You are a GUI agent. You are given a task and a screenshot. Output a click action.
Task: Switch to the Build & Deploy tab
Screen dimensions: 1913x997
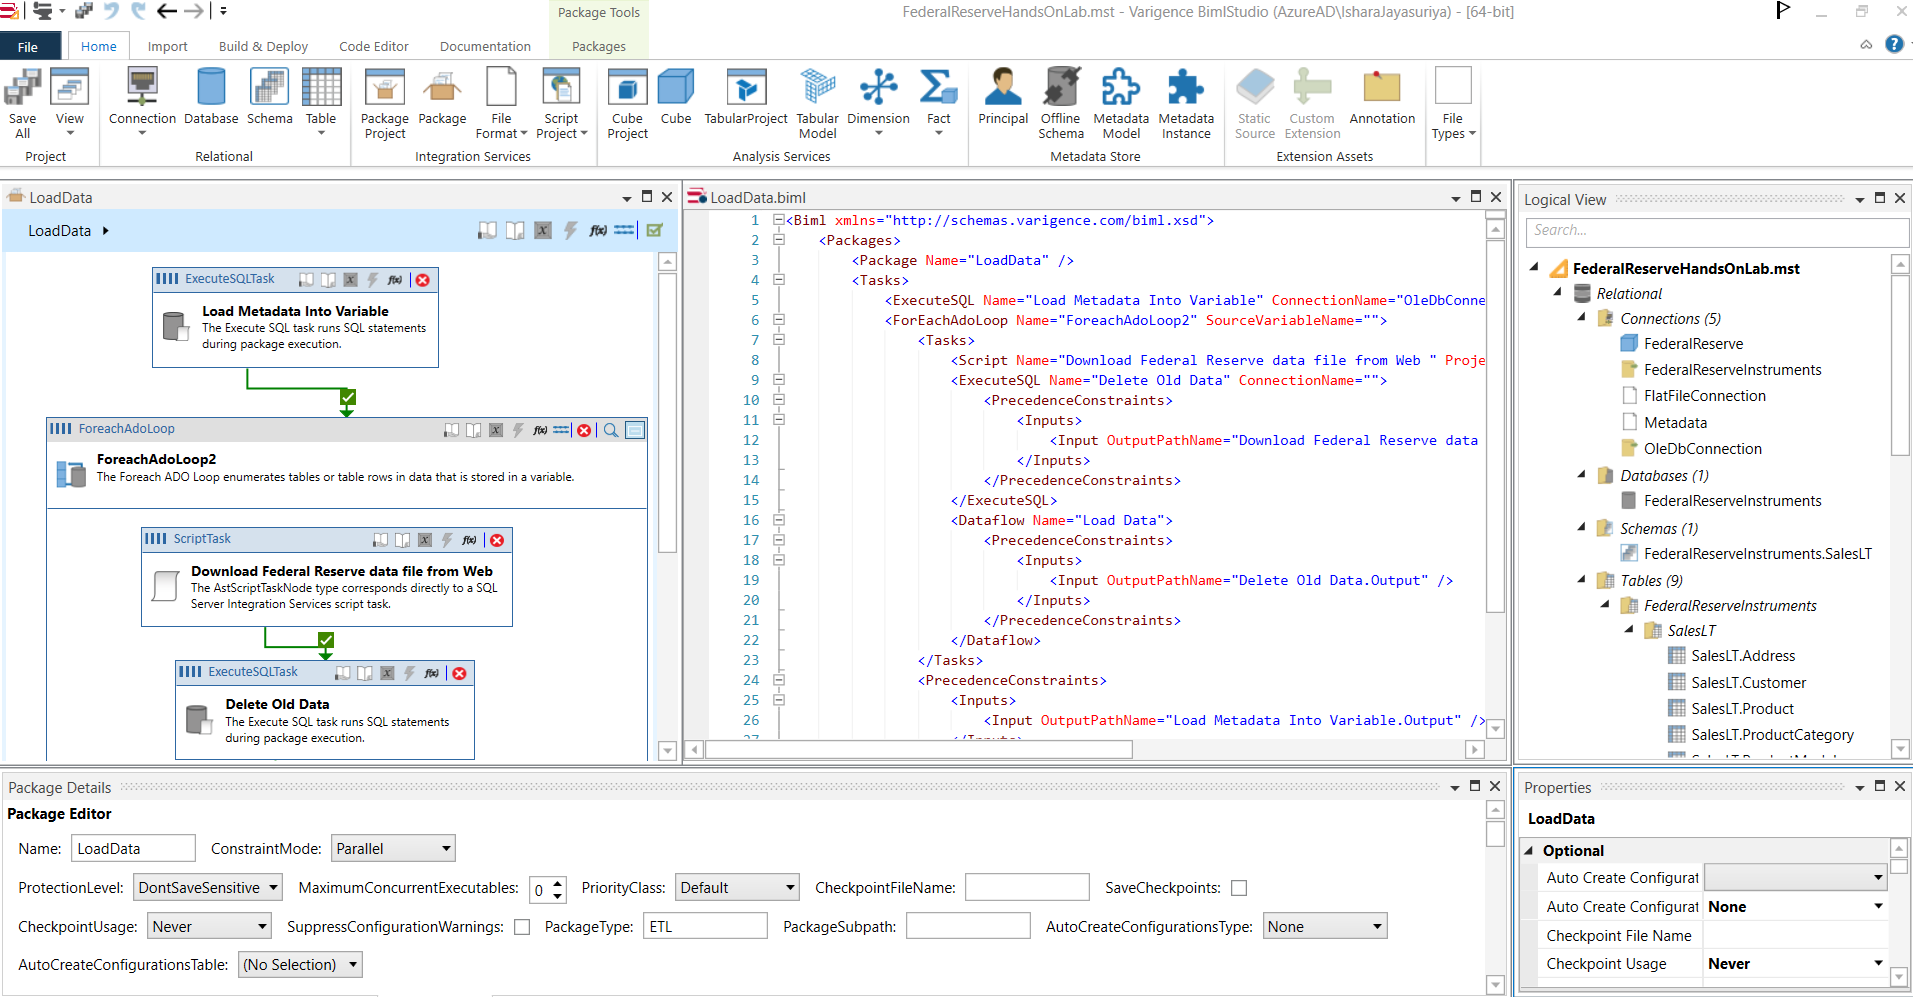[263, 46]
